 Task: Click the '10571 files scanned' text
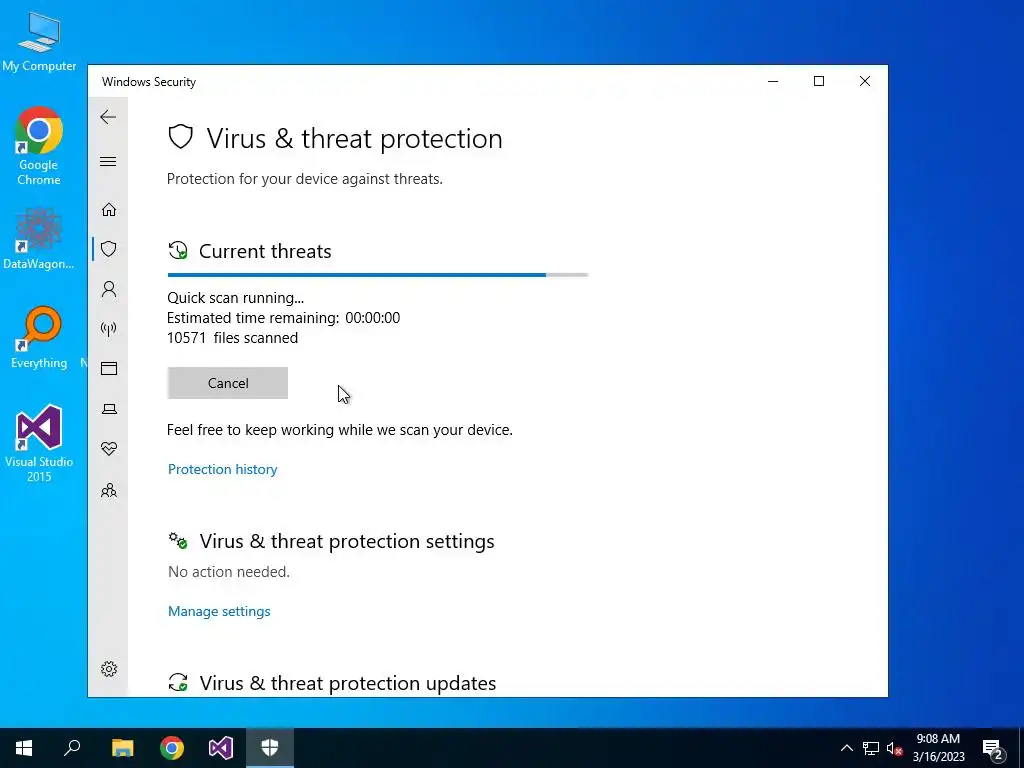[232, 338]
